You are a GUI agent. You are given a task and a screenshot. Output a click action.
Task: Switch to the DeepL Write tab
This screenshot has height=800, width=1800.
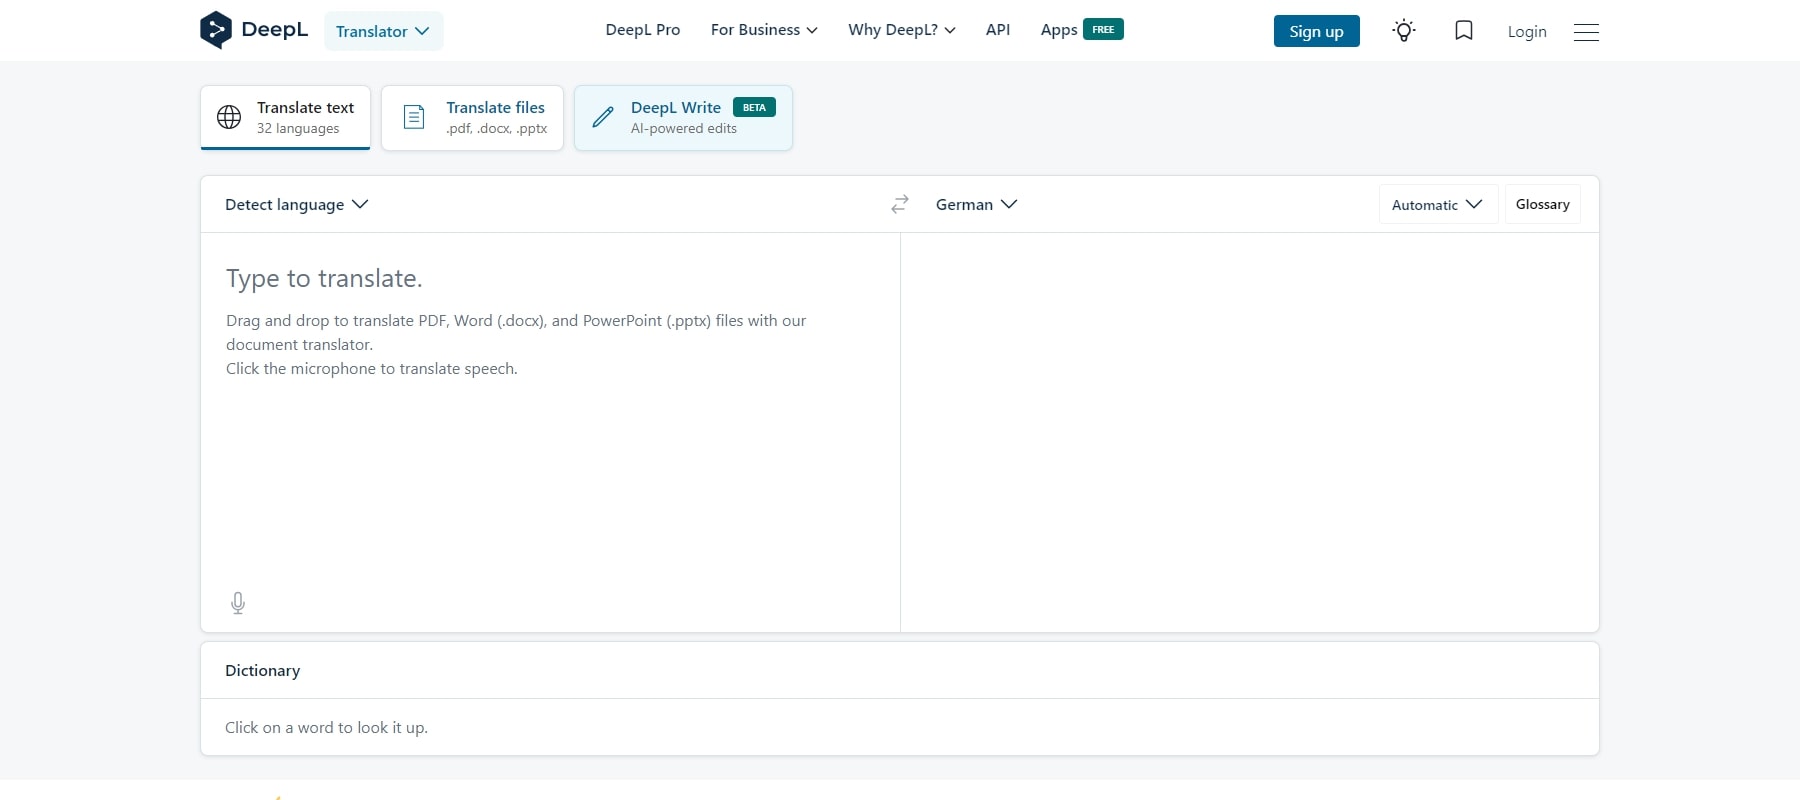click(x=683, y=117)
